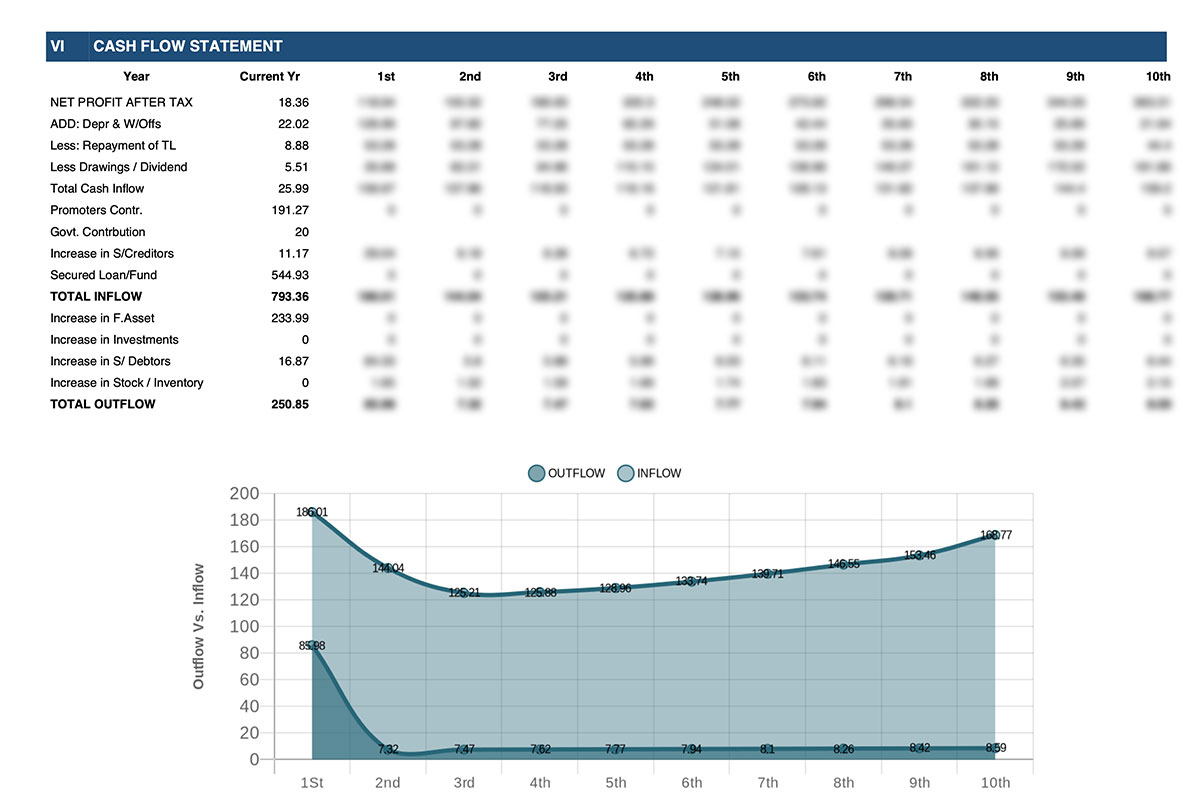
Task: Click the 16.87 debtors value
Action: (294, 361)
